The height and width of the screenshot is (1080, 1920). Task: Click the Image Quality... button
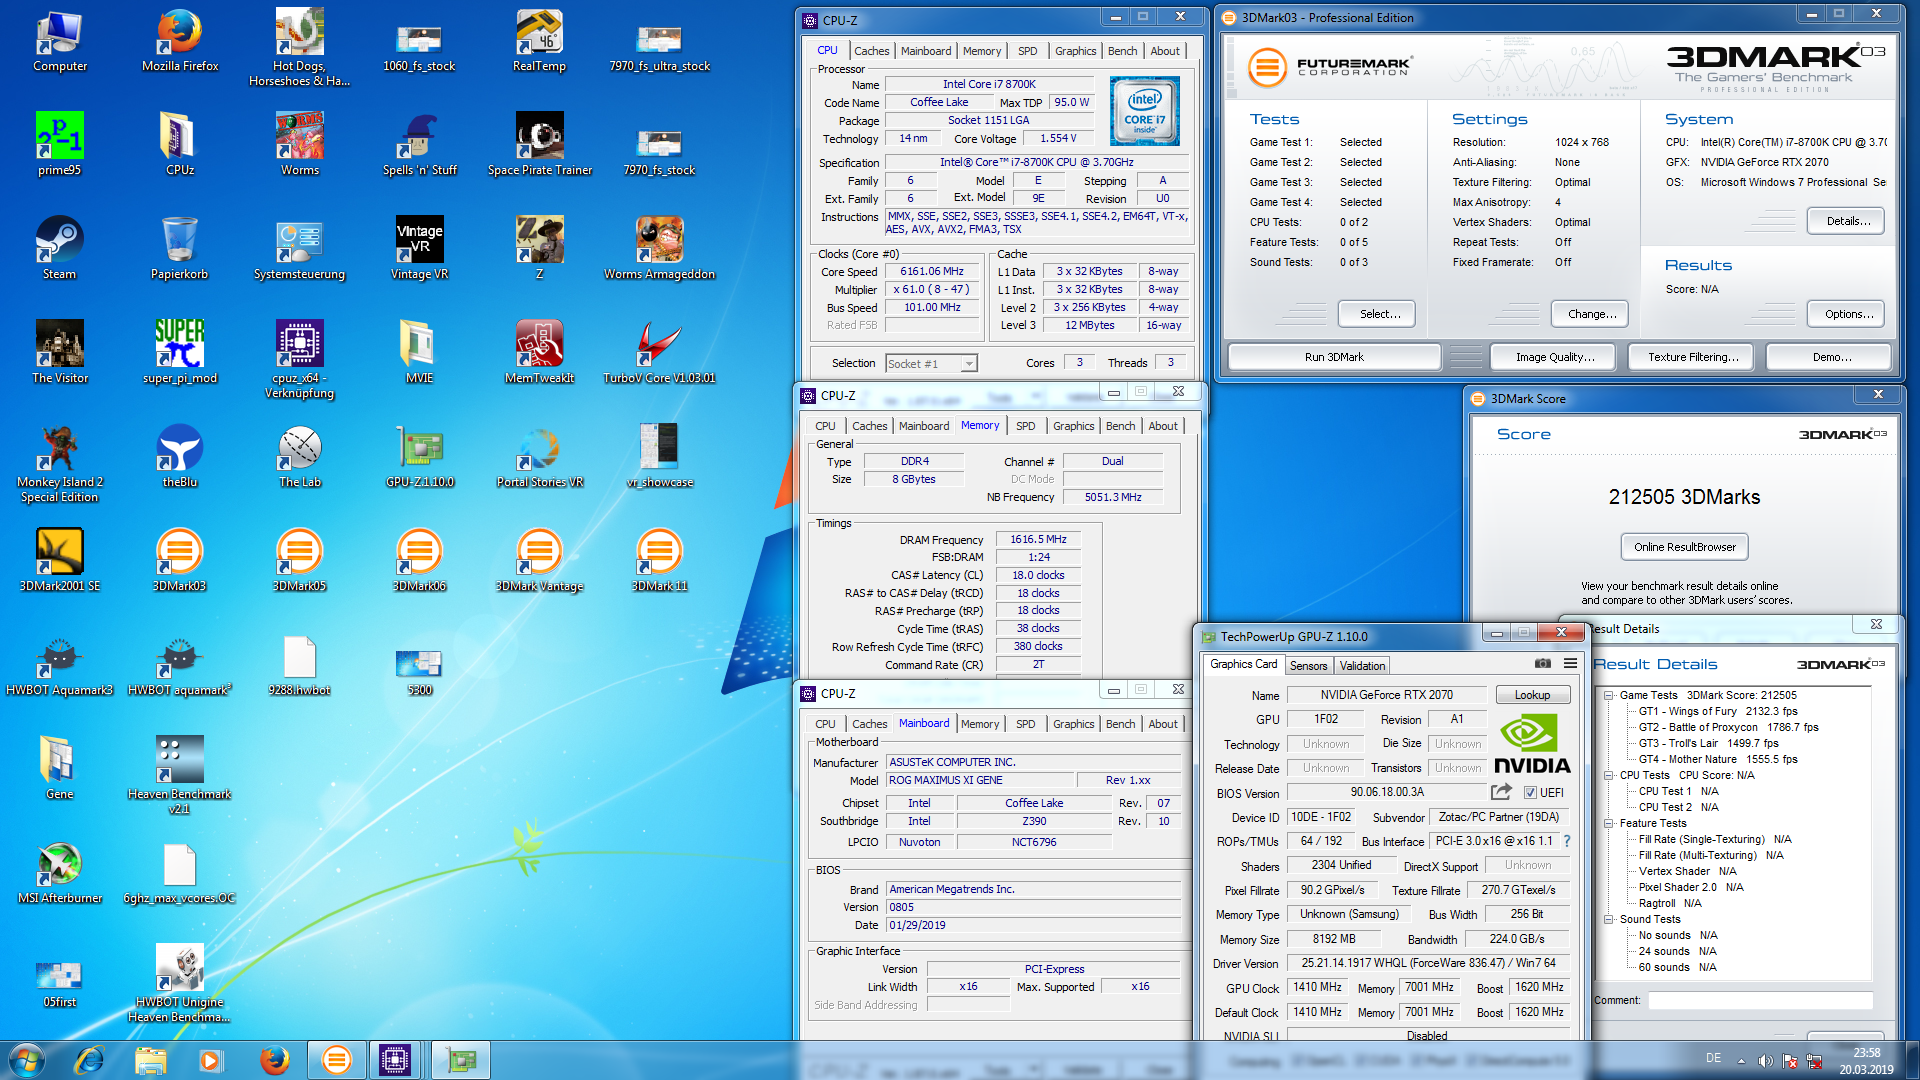pyautogui.click(x=1554, y=357)
